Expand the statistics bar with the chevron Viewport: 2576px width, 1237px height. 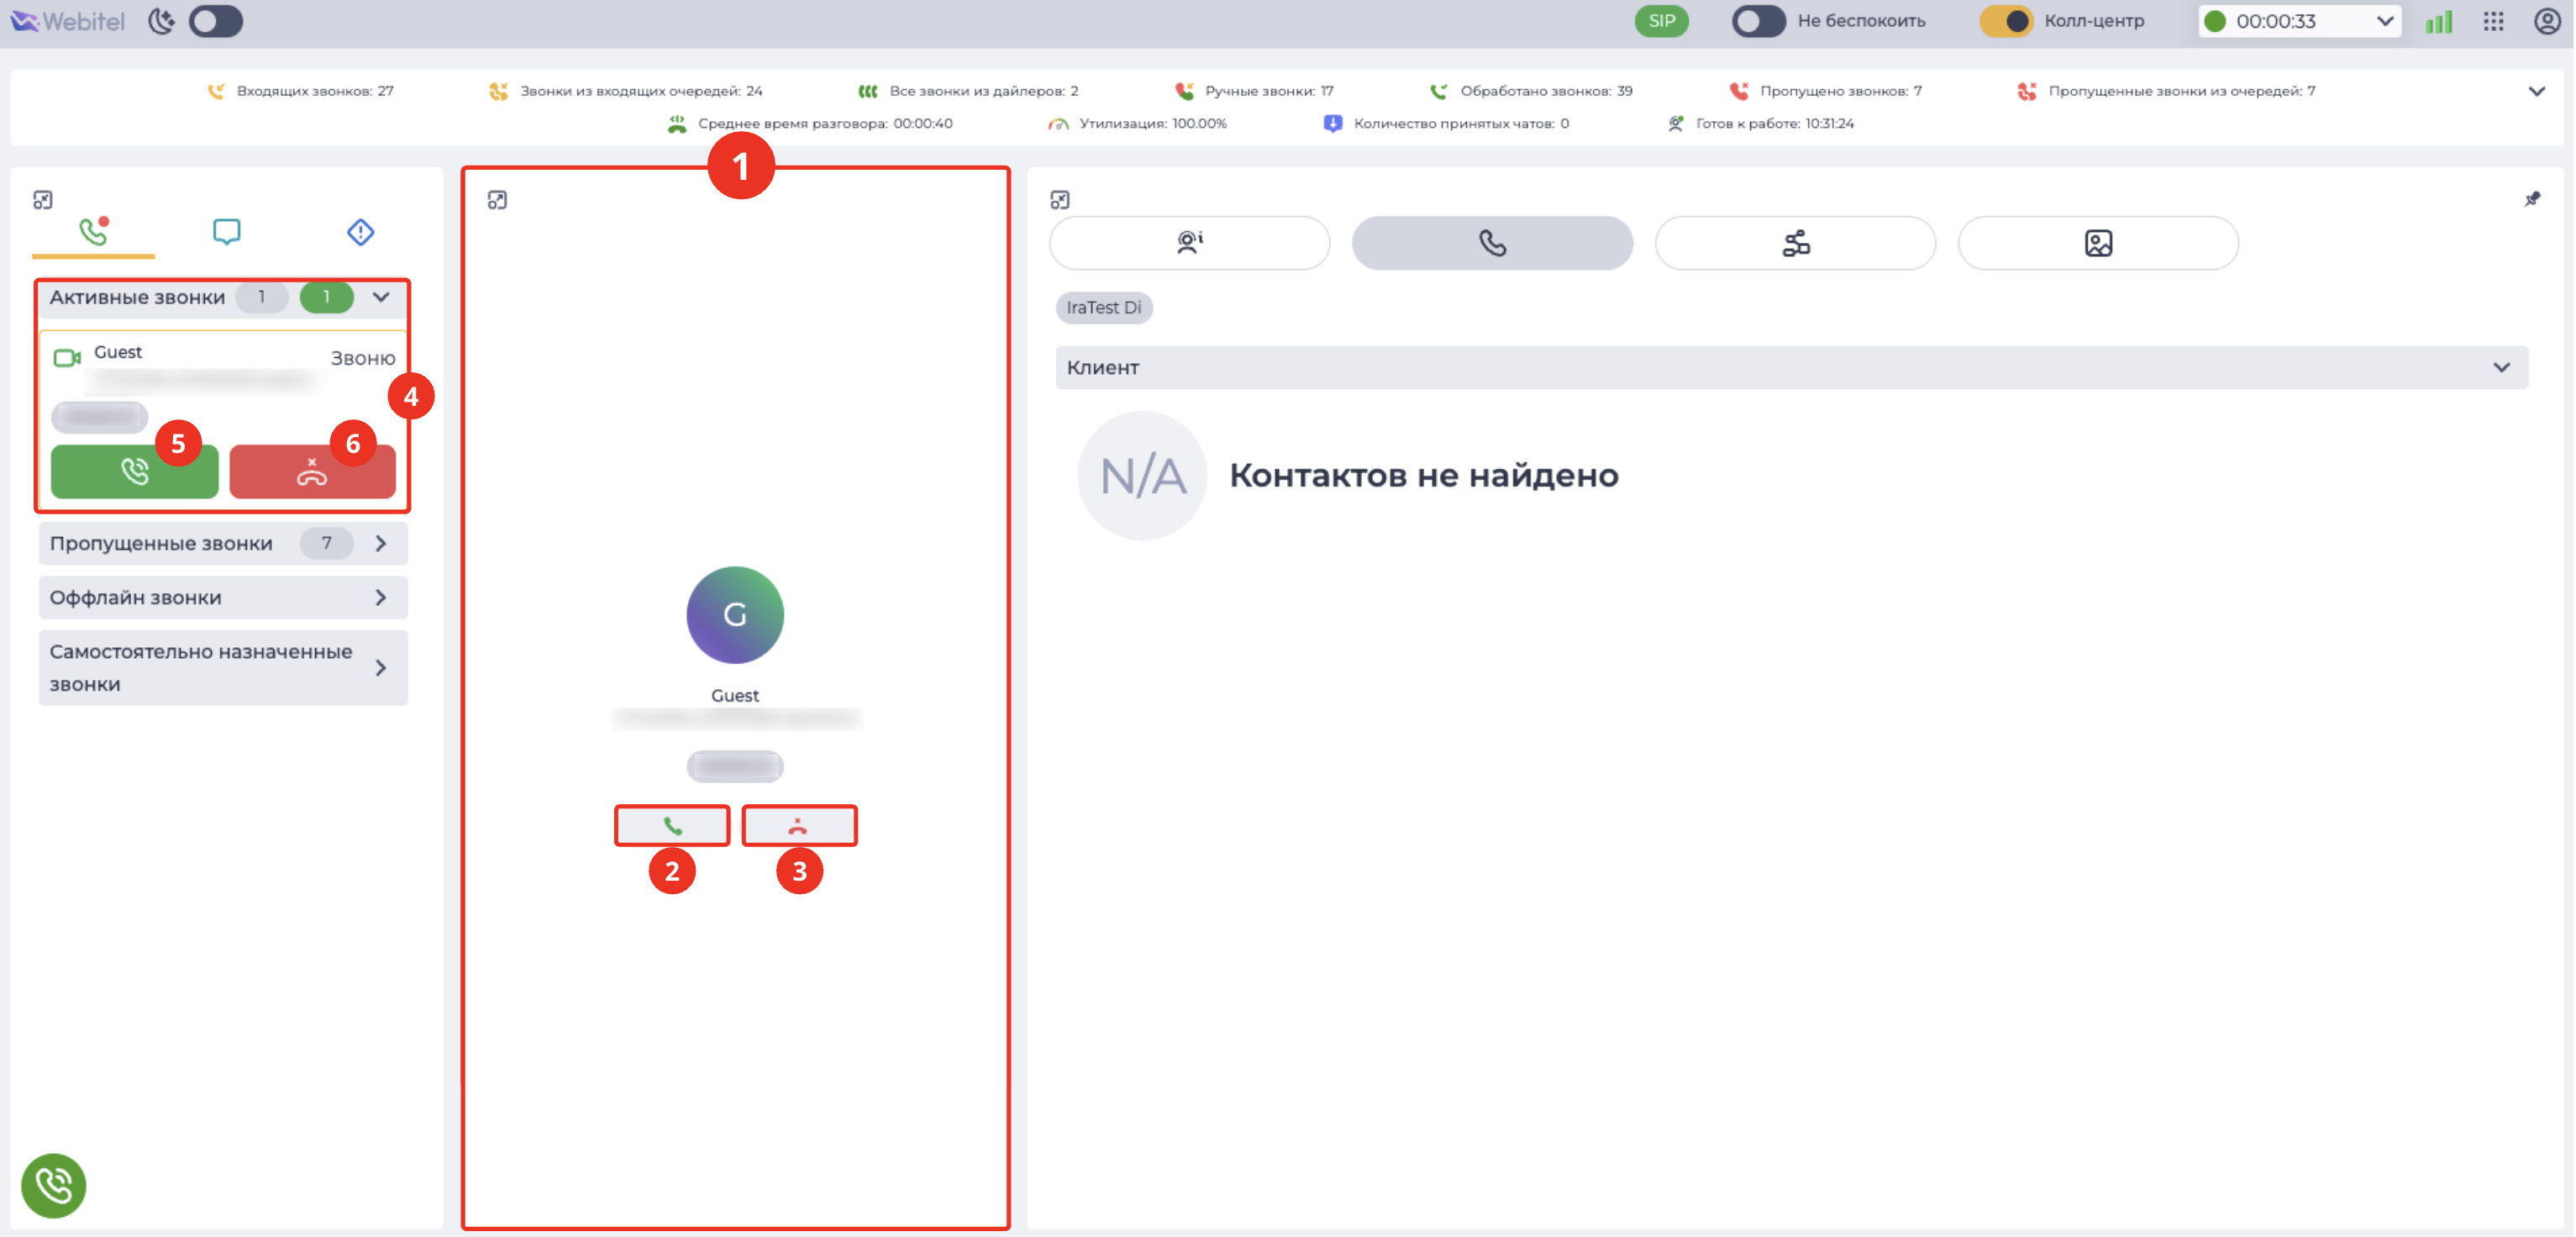[x=2537, y=91]
